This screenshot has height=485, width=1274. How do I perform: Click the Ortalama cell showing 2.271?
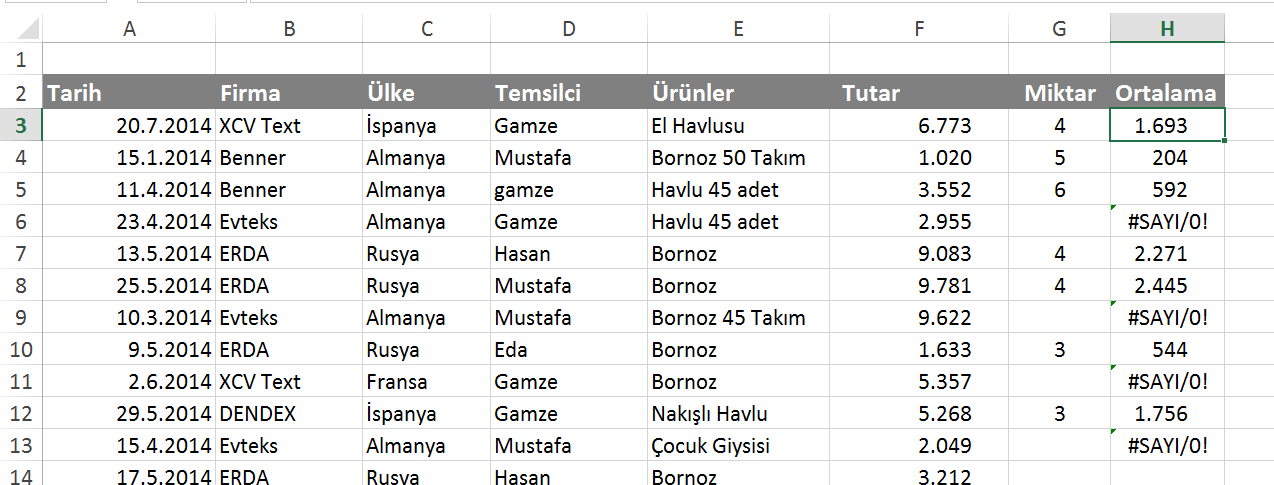click(1167, 254)
